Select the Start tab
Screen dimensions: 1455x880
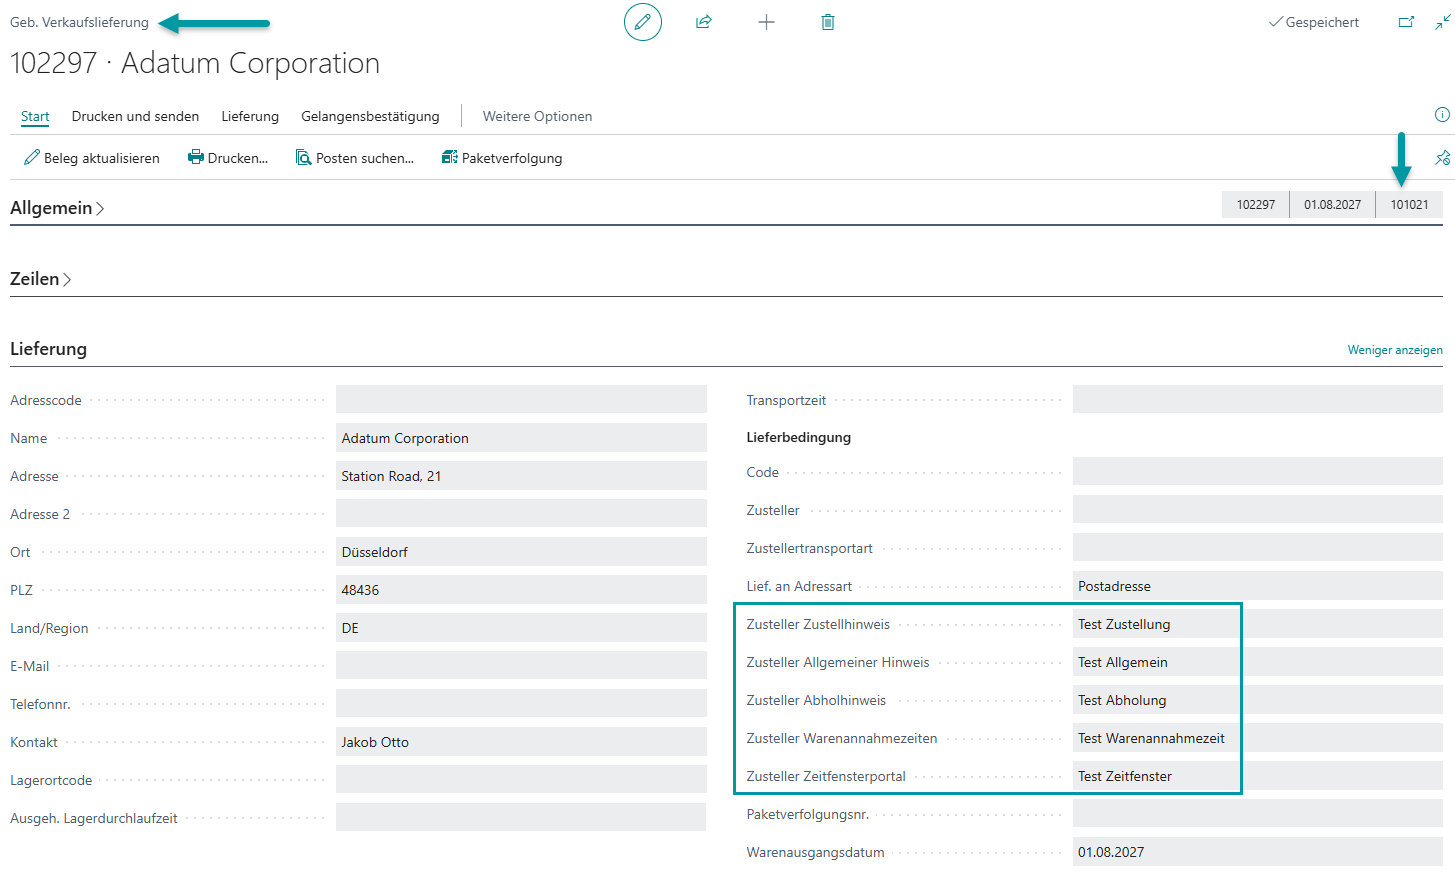(35, 116)
